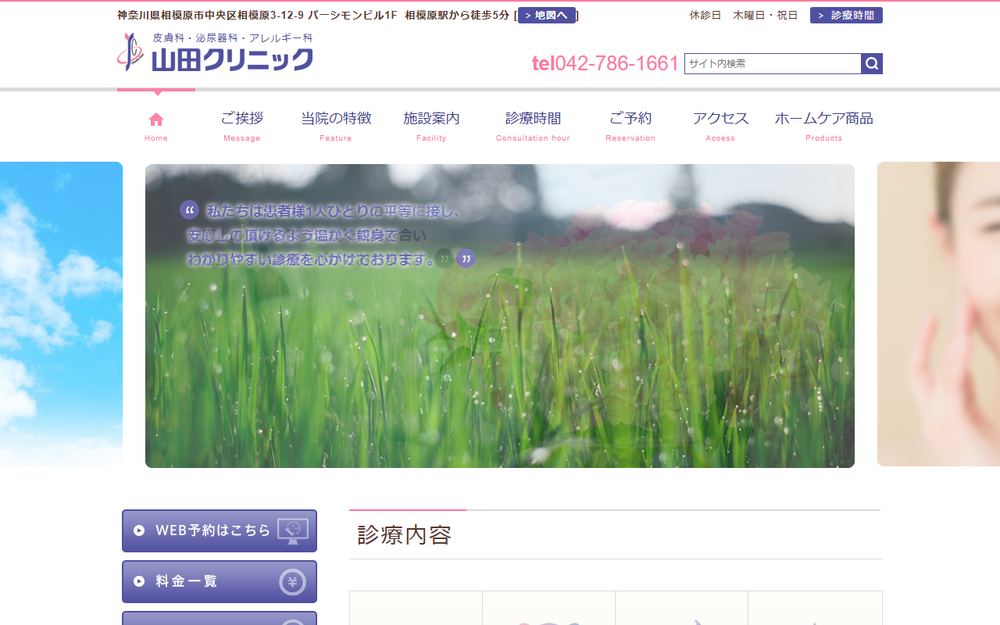Click the clinic address text at top
The width and height of the screenshot is (1000, 625).
tap(257, 15)
